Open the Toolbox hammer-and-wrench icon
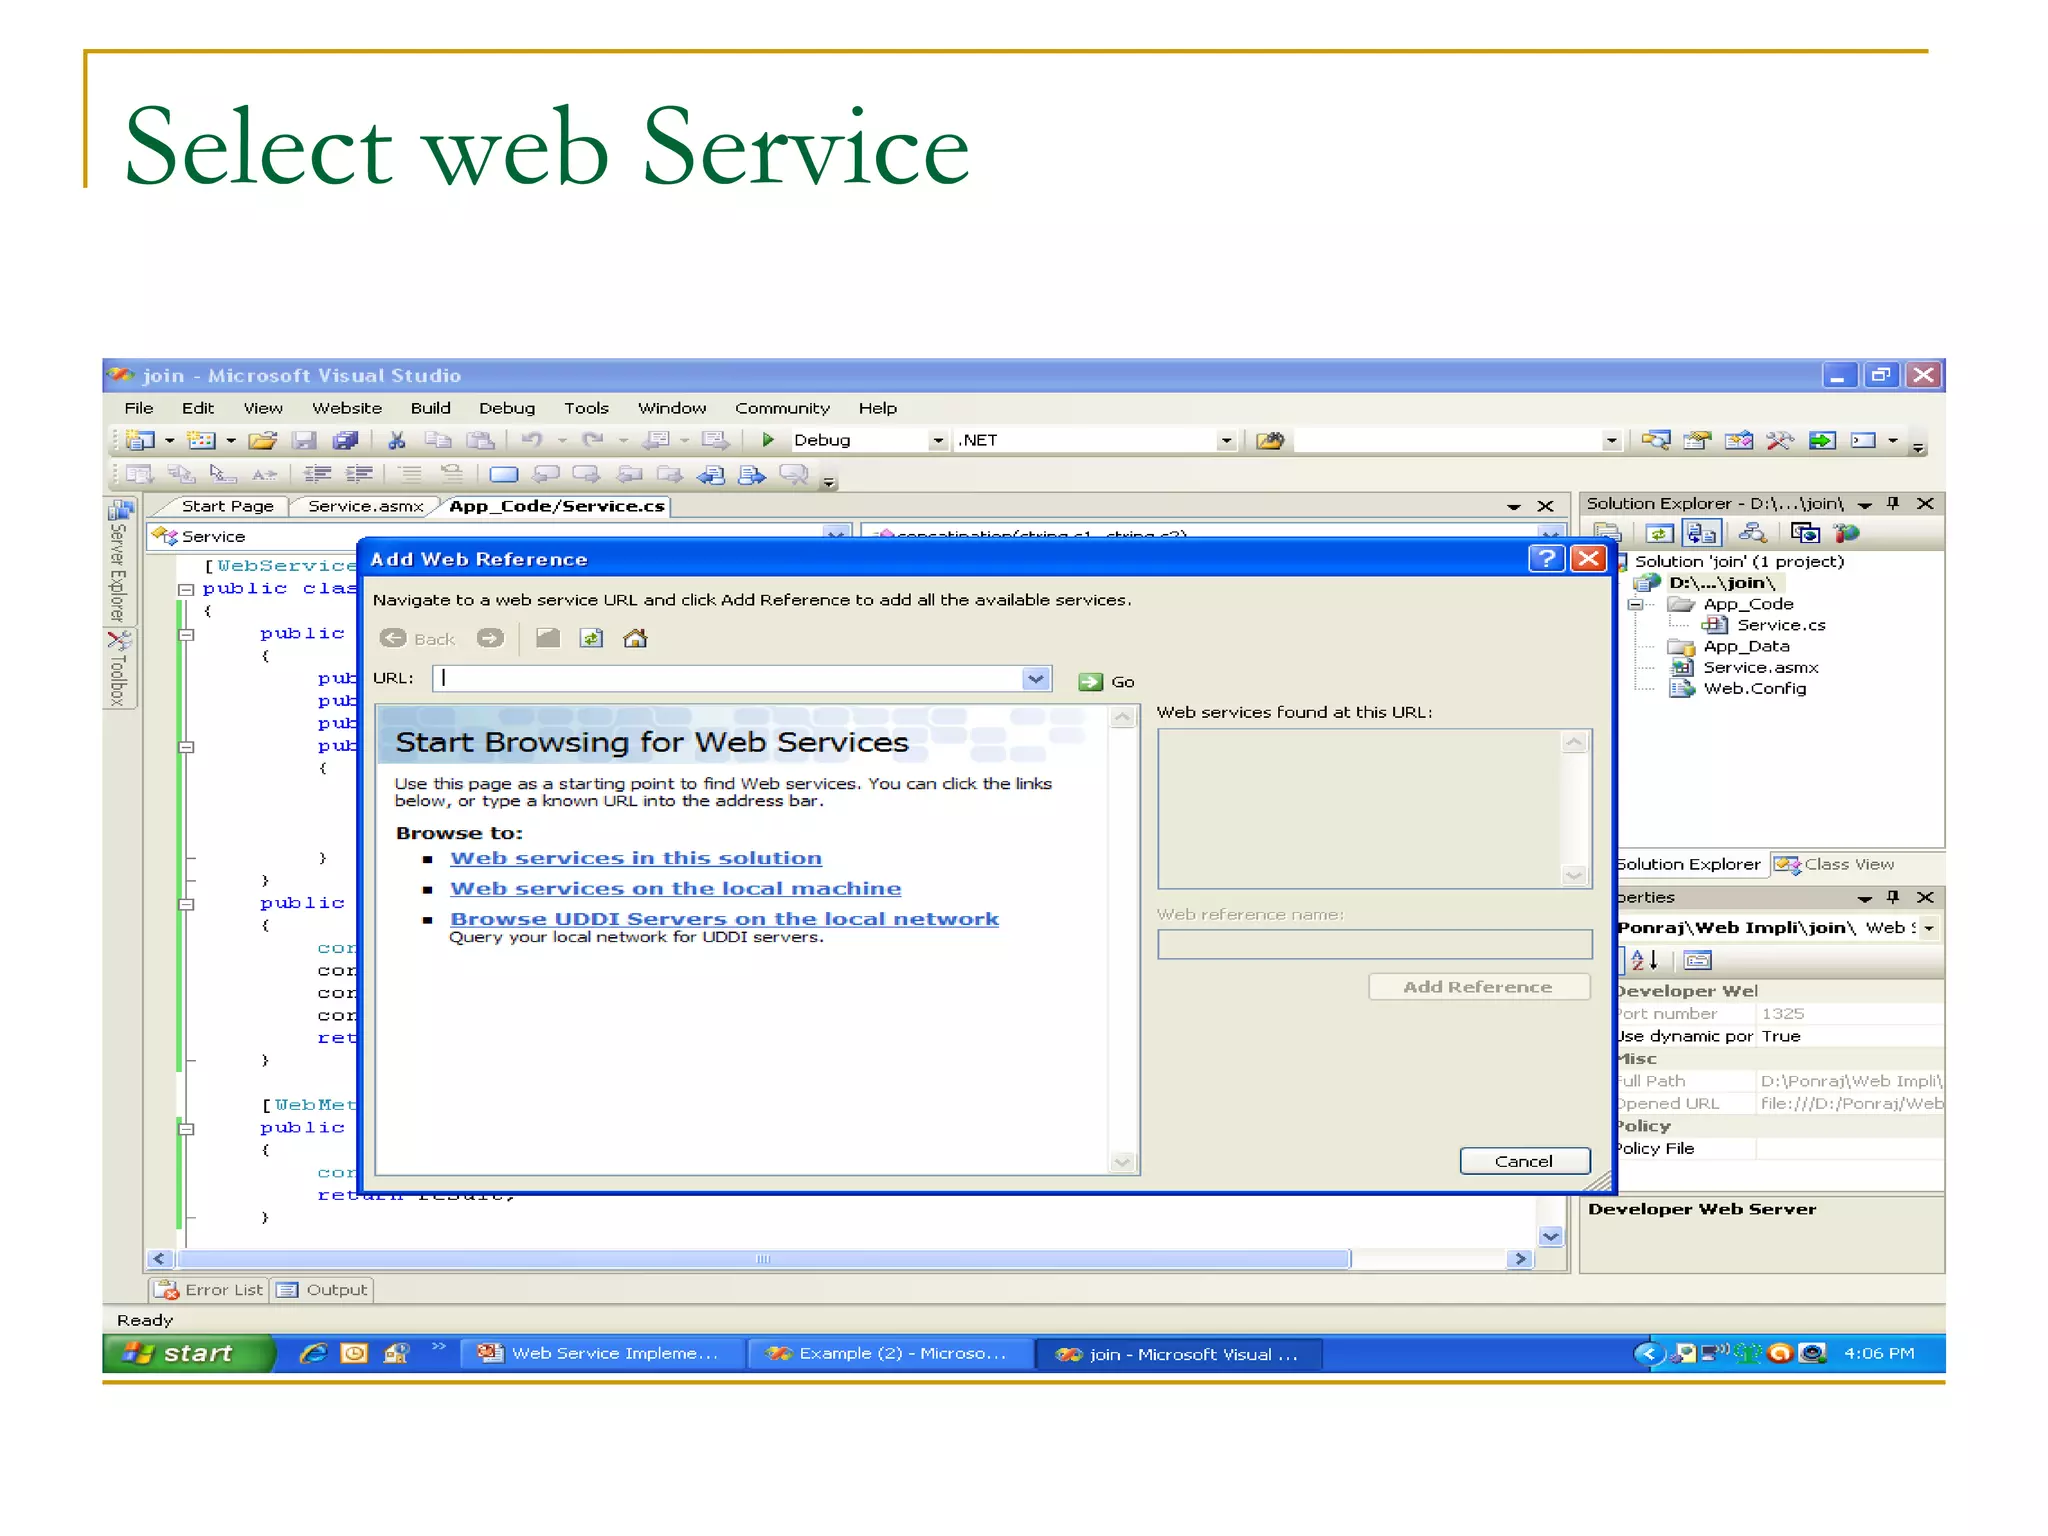The width and height of the screenshot is (2048, 1536). pyautogui.click(x=1780, y=440)
